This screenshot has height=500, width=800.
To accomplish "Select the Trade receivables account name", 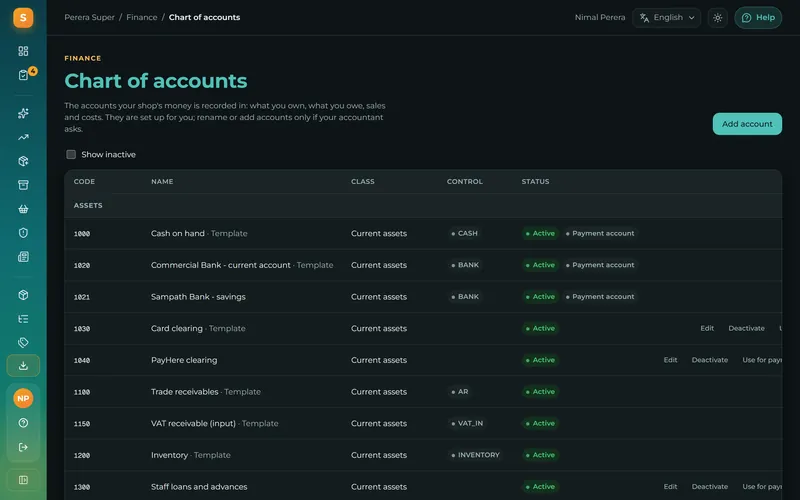I will click(184, 392).
